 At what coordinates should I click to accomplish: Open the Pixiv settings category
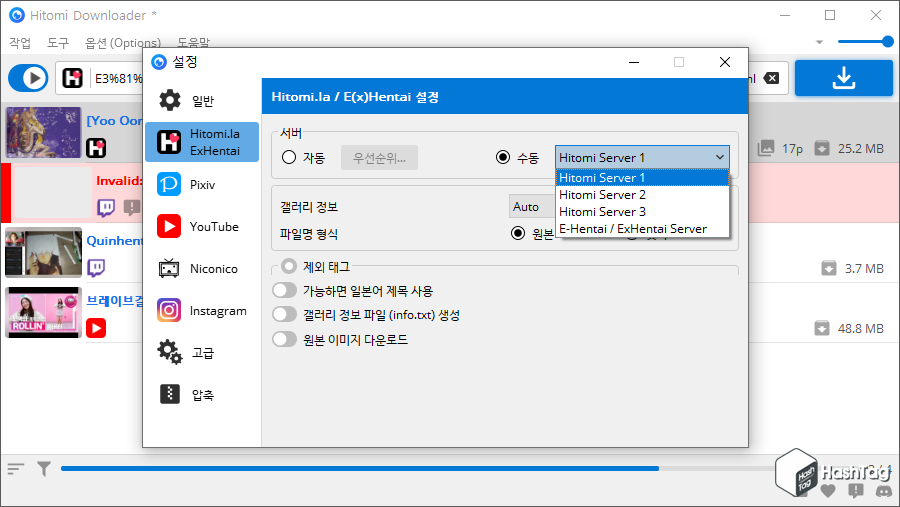(x=202, y=184)
